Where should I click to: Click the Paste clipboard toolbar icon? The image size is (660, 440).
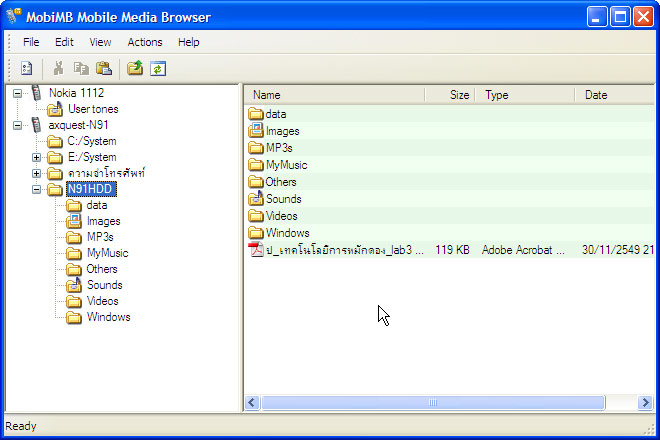(x=104, y=68)
